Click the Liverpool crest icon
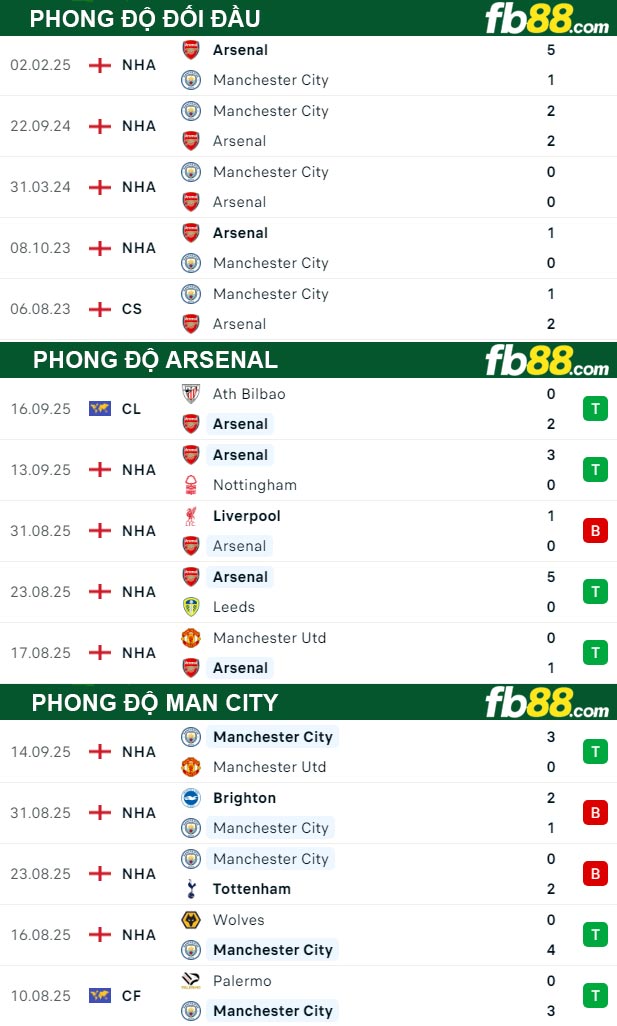617x1026 pixels. tap(188, 515)
